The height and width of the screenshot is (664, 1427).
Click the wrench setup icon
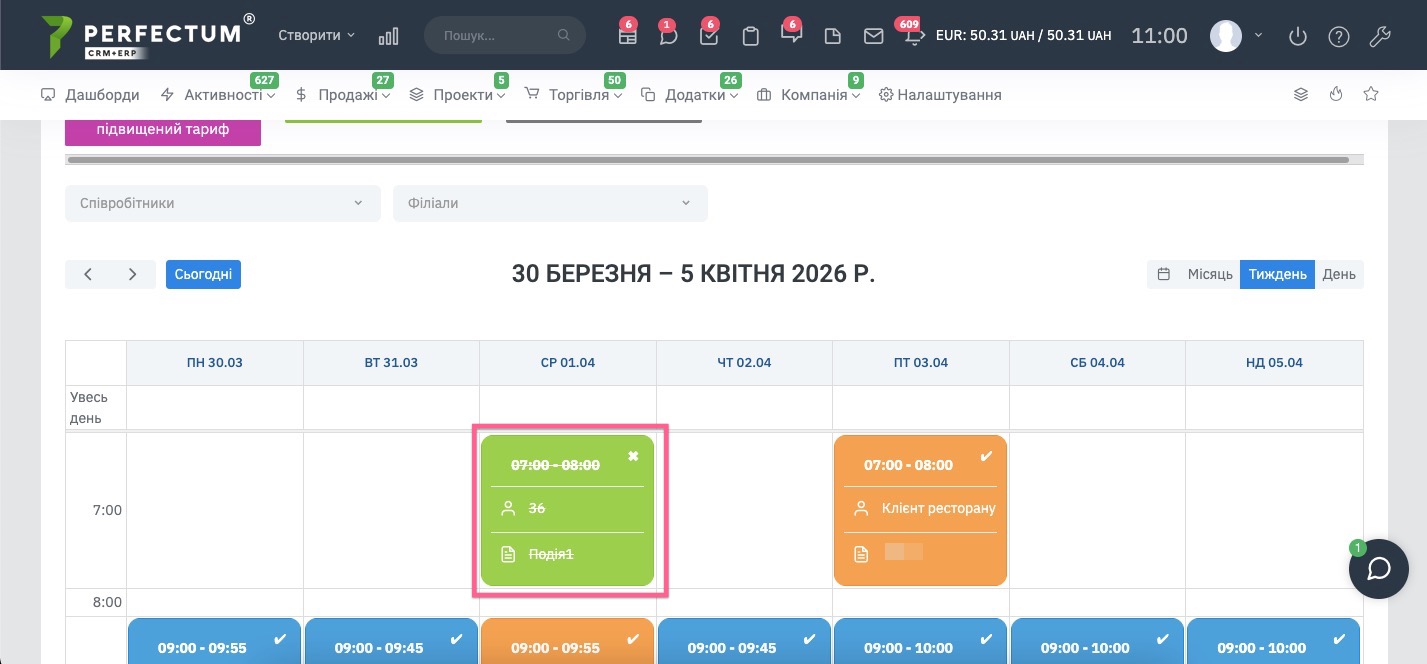[x=1379, y=37]
